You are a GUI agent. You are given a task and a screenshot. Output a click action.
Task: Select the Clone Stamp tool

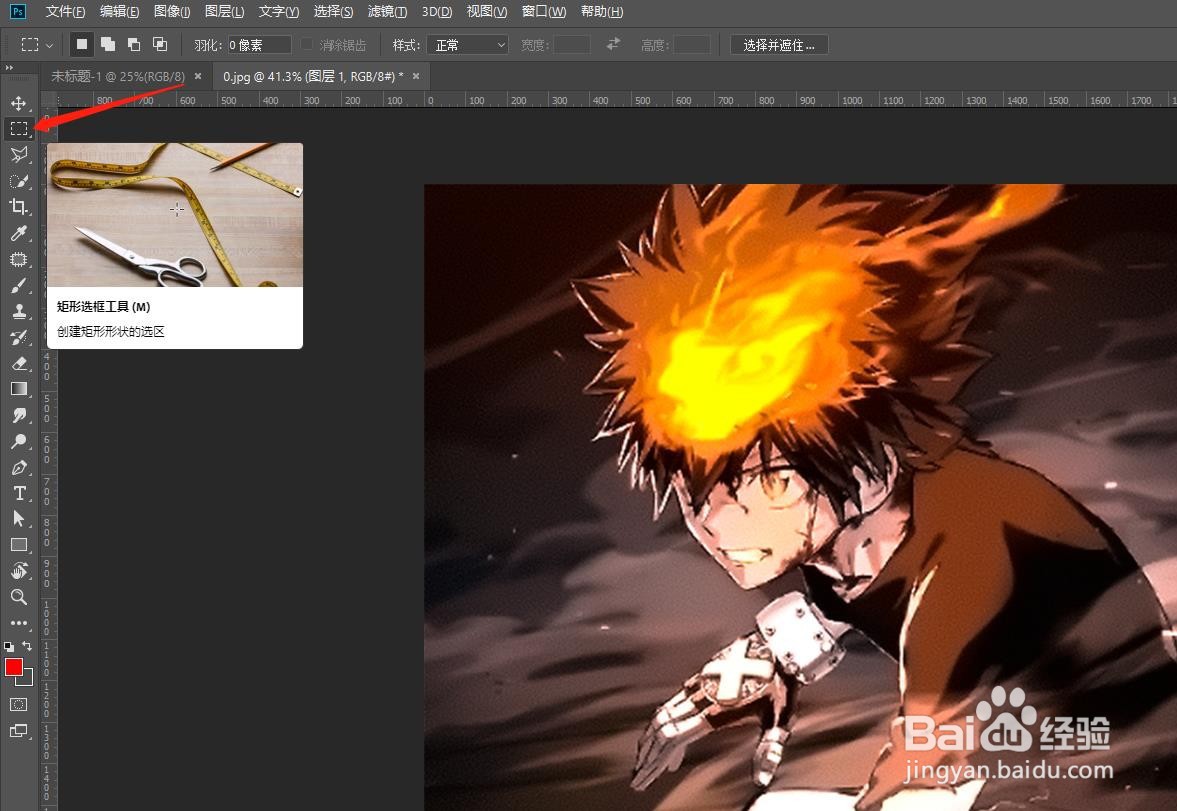(x=19, y=311)
